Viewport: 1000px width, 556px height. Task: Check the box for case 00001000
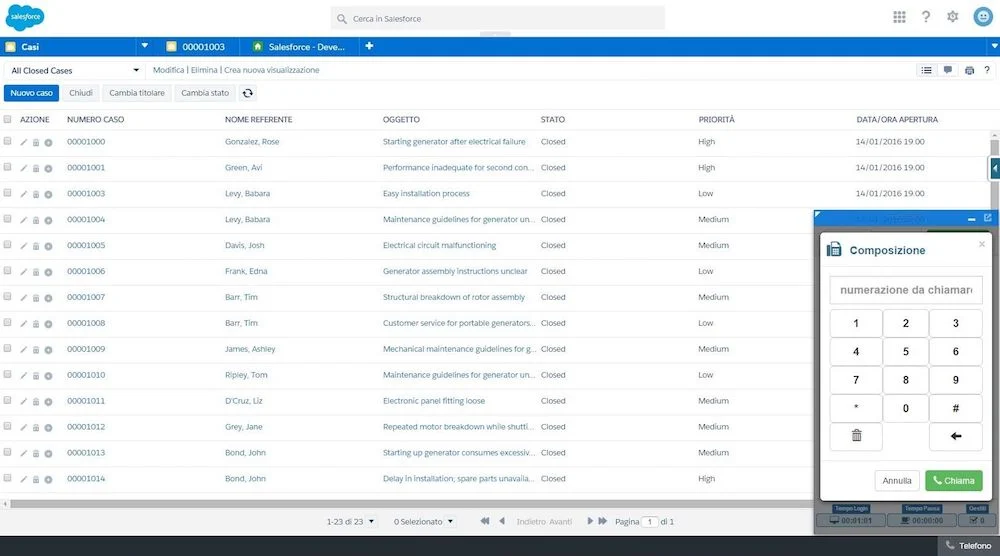coord(8,141)
